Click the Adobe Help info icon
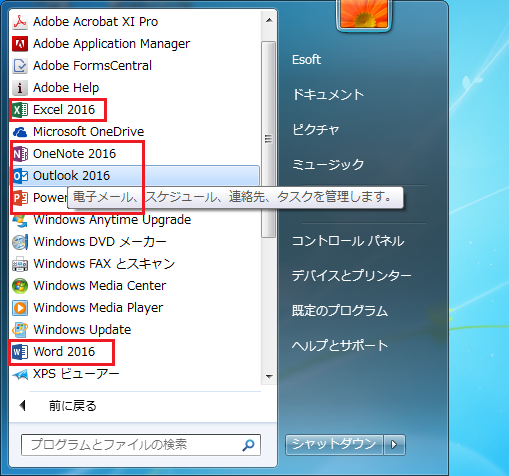509x476 pixels. 20,88
